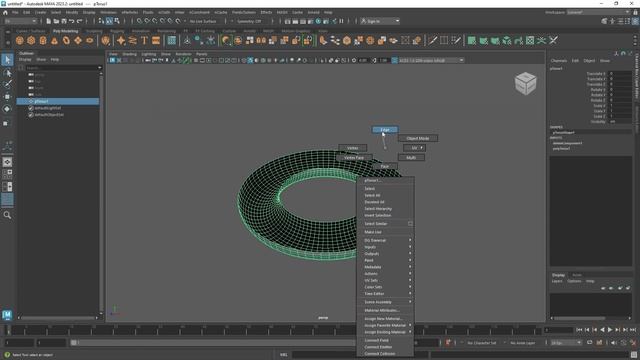Create a polygon sphere from shelf

click(x=19, y=40)
